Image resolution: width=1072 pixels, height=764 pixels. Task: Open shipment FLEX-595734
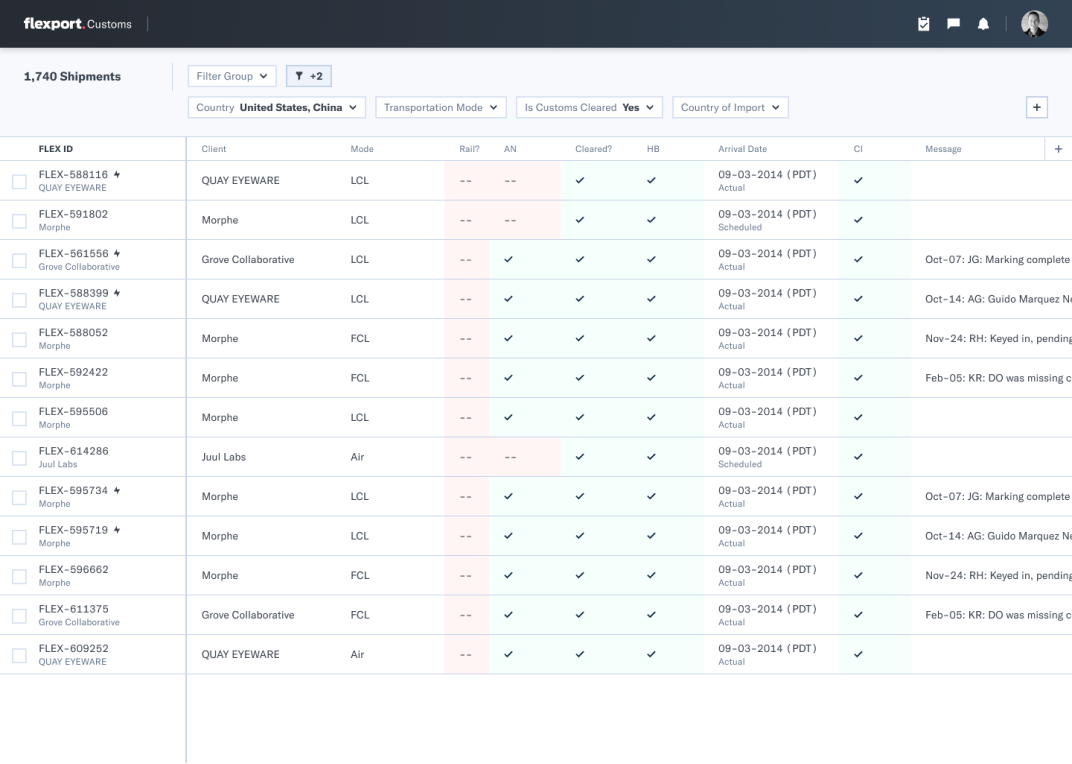[73, 490]
